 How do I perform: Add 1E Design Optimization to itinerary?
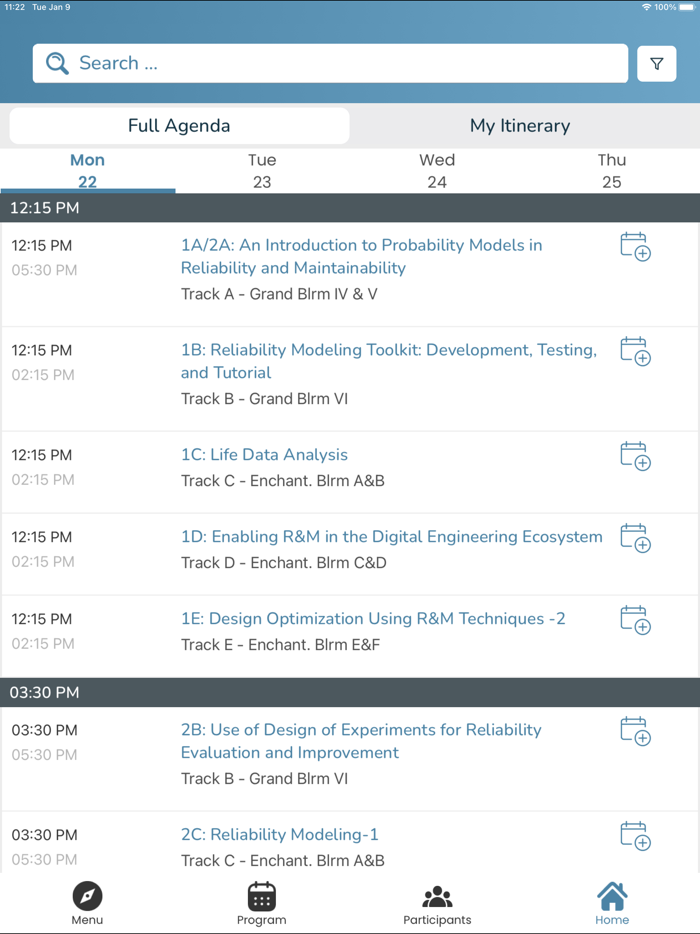pos(635,620)
